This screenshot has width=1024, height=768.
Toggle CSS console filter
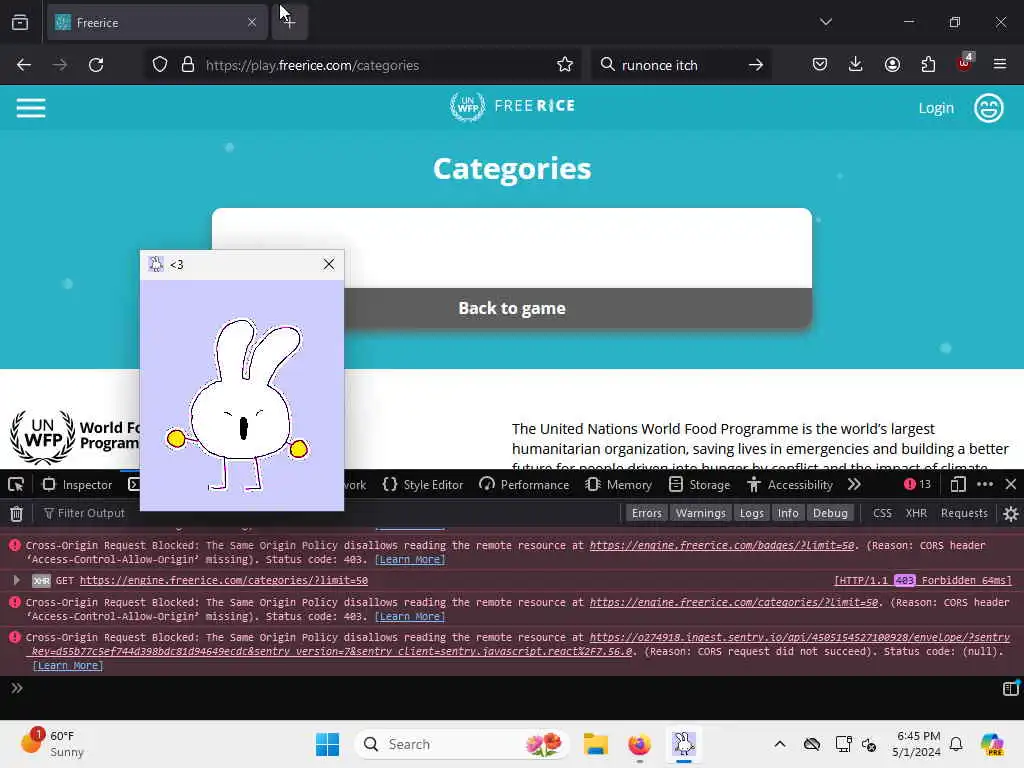[882, 513]
